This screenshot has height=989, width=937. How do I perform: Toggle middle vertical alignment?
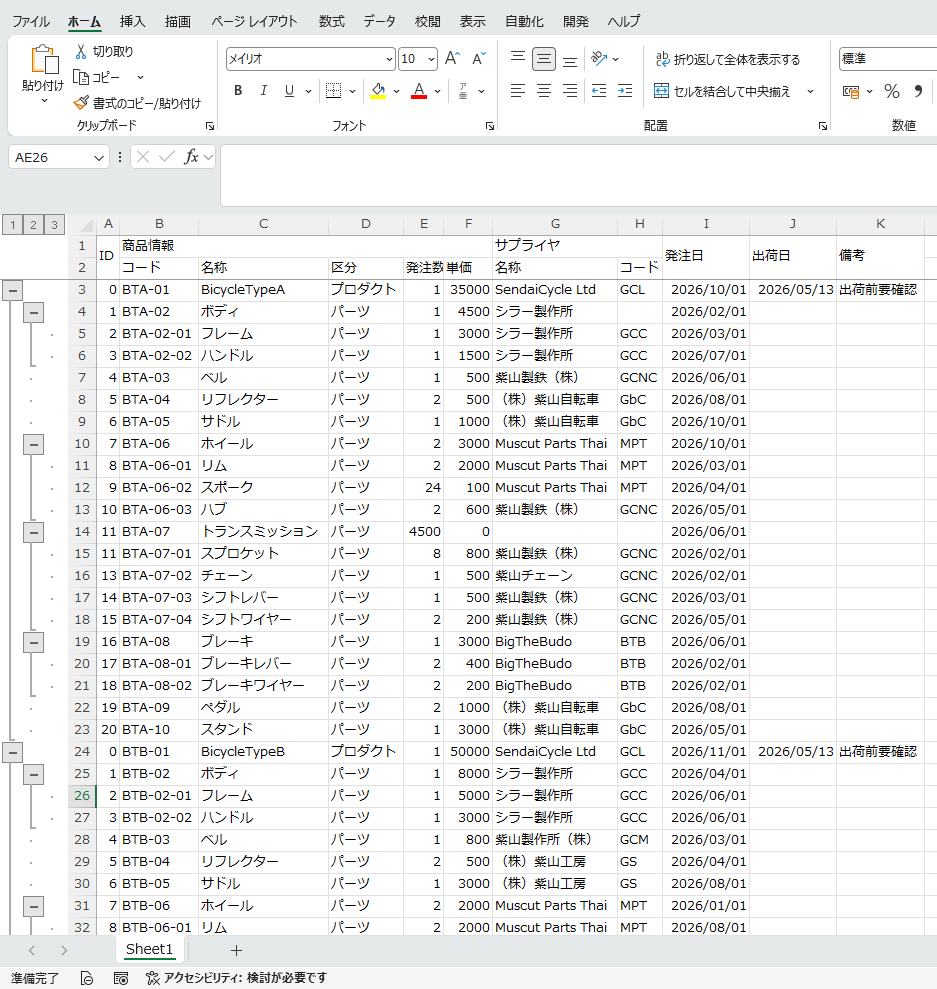(544, 59)
